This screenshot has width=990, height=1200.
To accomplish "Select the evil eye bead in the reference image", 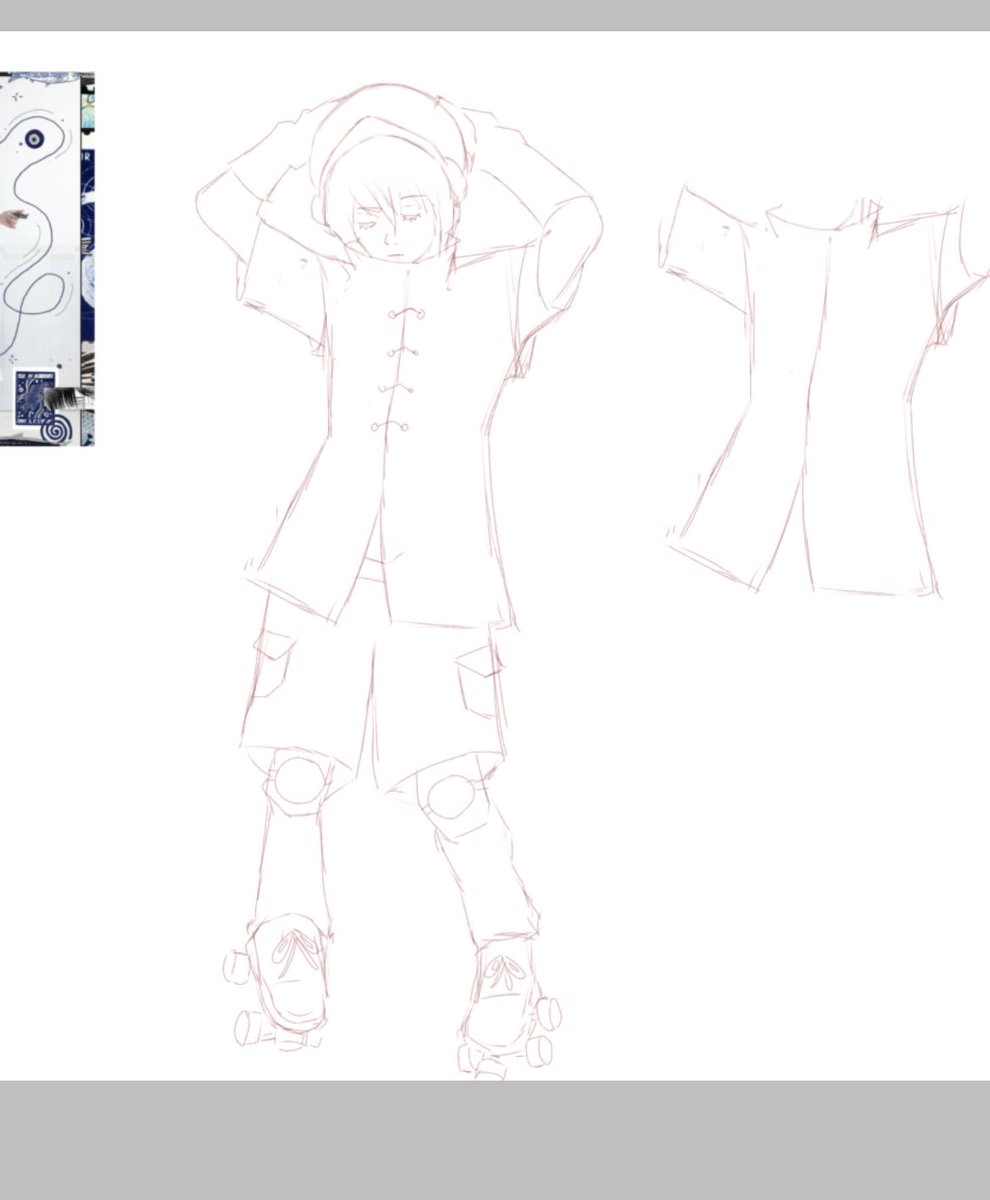I will pyautogui.click(x=32, y=139).
